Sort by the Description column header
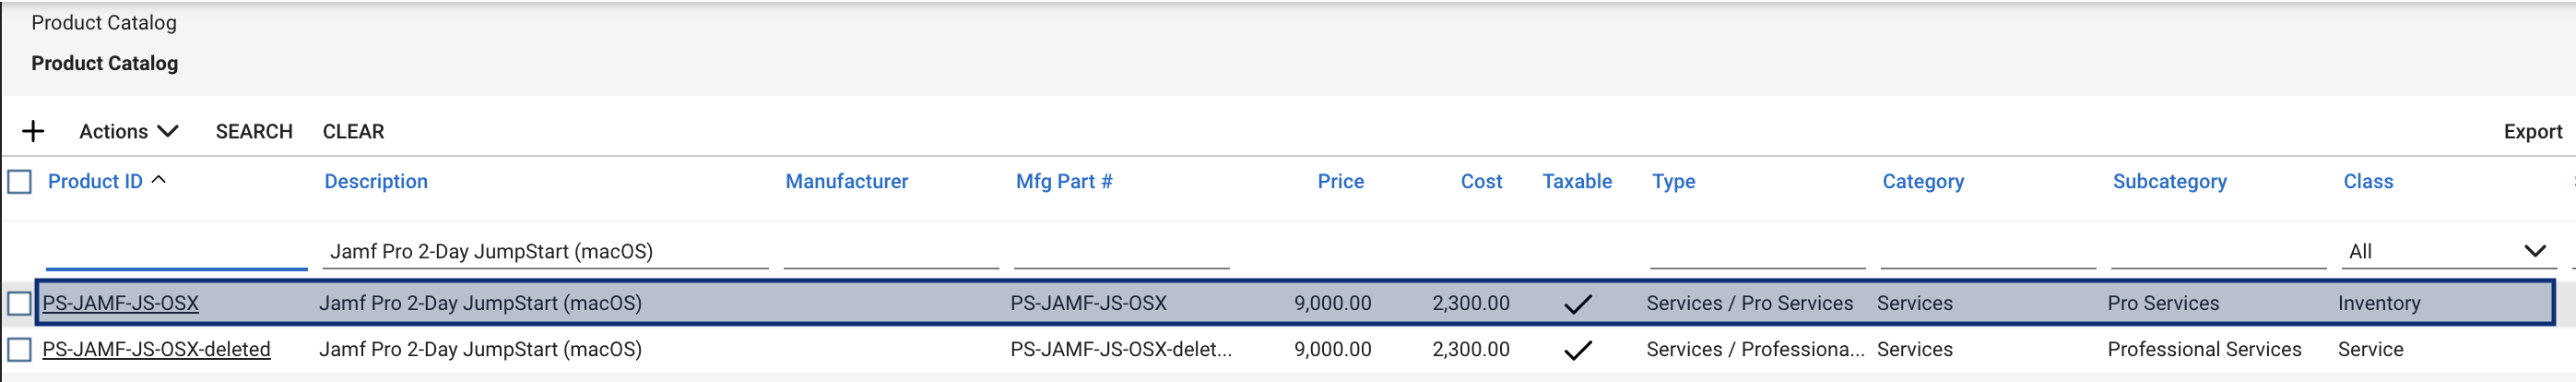This screenshot has width=2576, height=382. coord(376,181)
